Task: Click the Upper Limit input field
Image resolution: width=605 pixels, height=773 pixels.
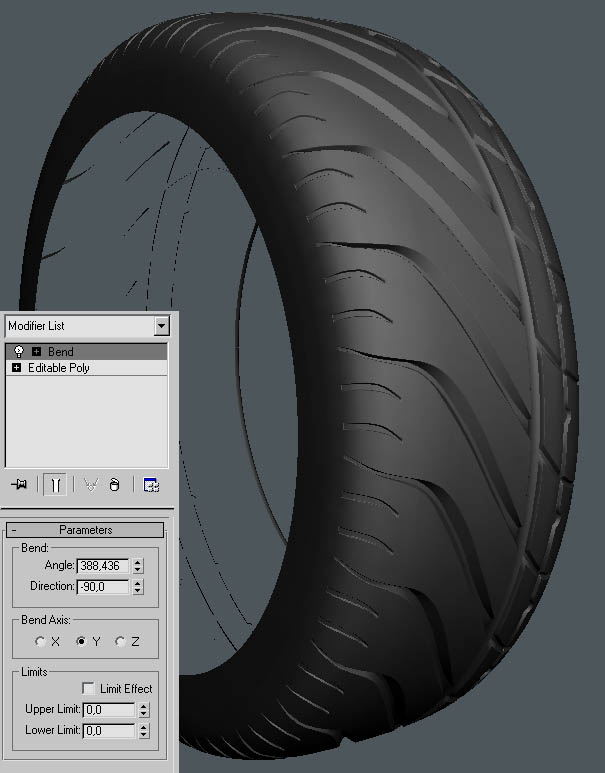Action: click(108, 710)
